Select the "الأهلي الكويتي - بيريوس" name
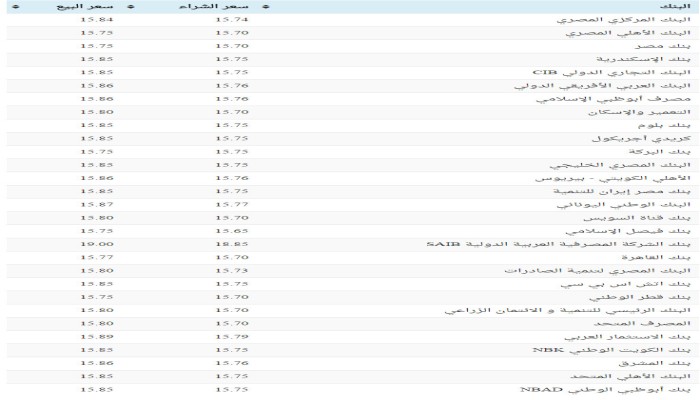 tap(613, 178)
